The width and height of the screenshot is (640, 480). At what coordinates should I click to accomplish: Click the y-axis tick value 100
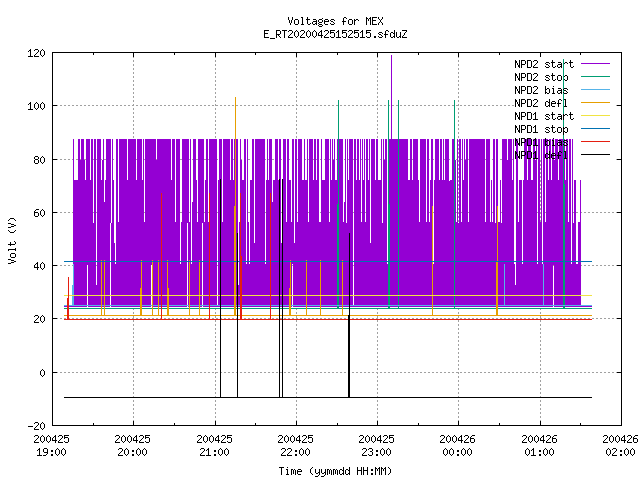tap(36, 106)
